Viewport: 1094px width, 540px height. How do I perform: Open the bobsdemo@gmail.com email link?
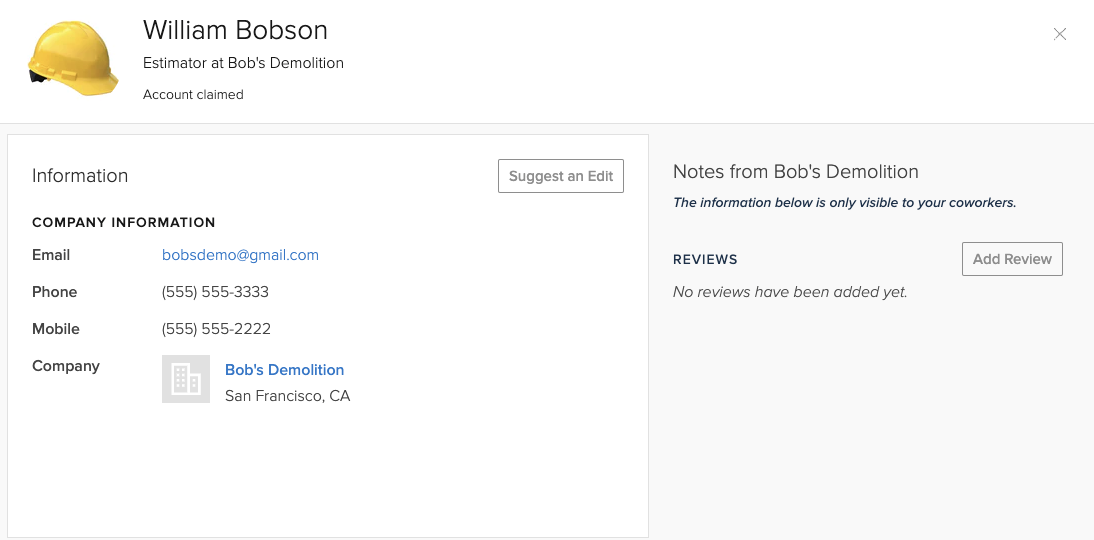[x=240, y=255]
